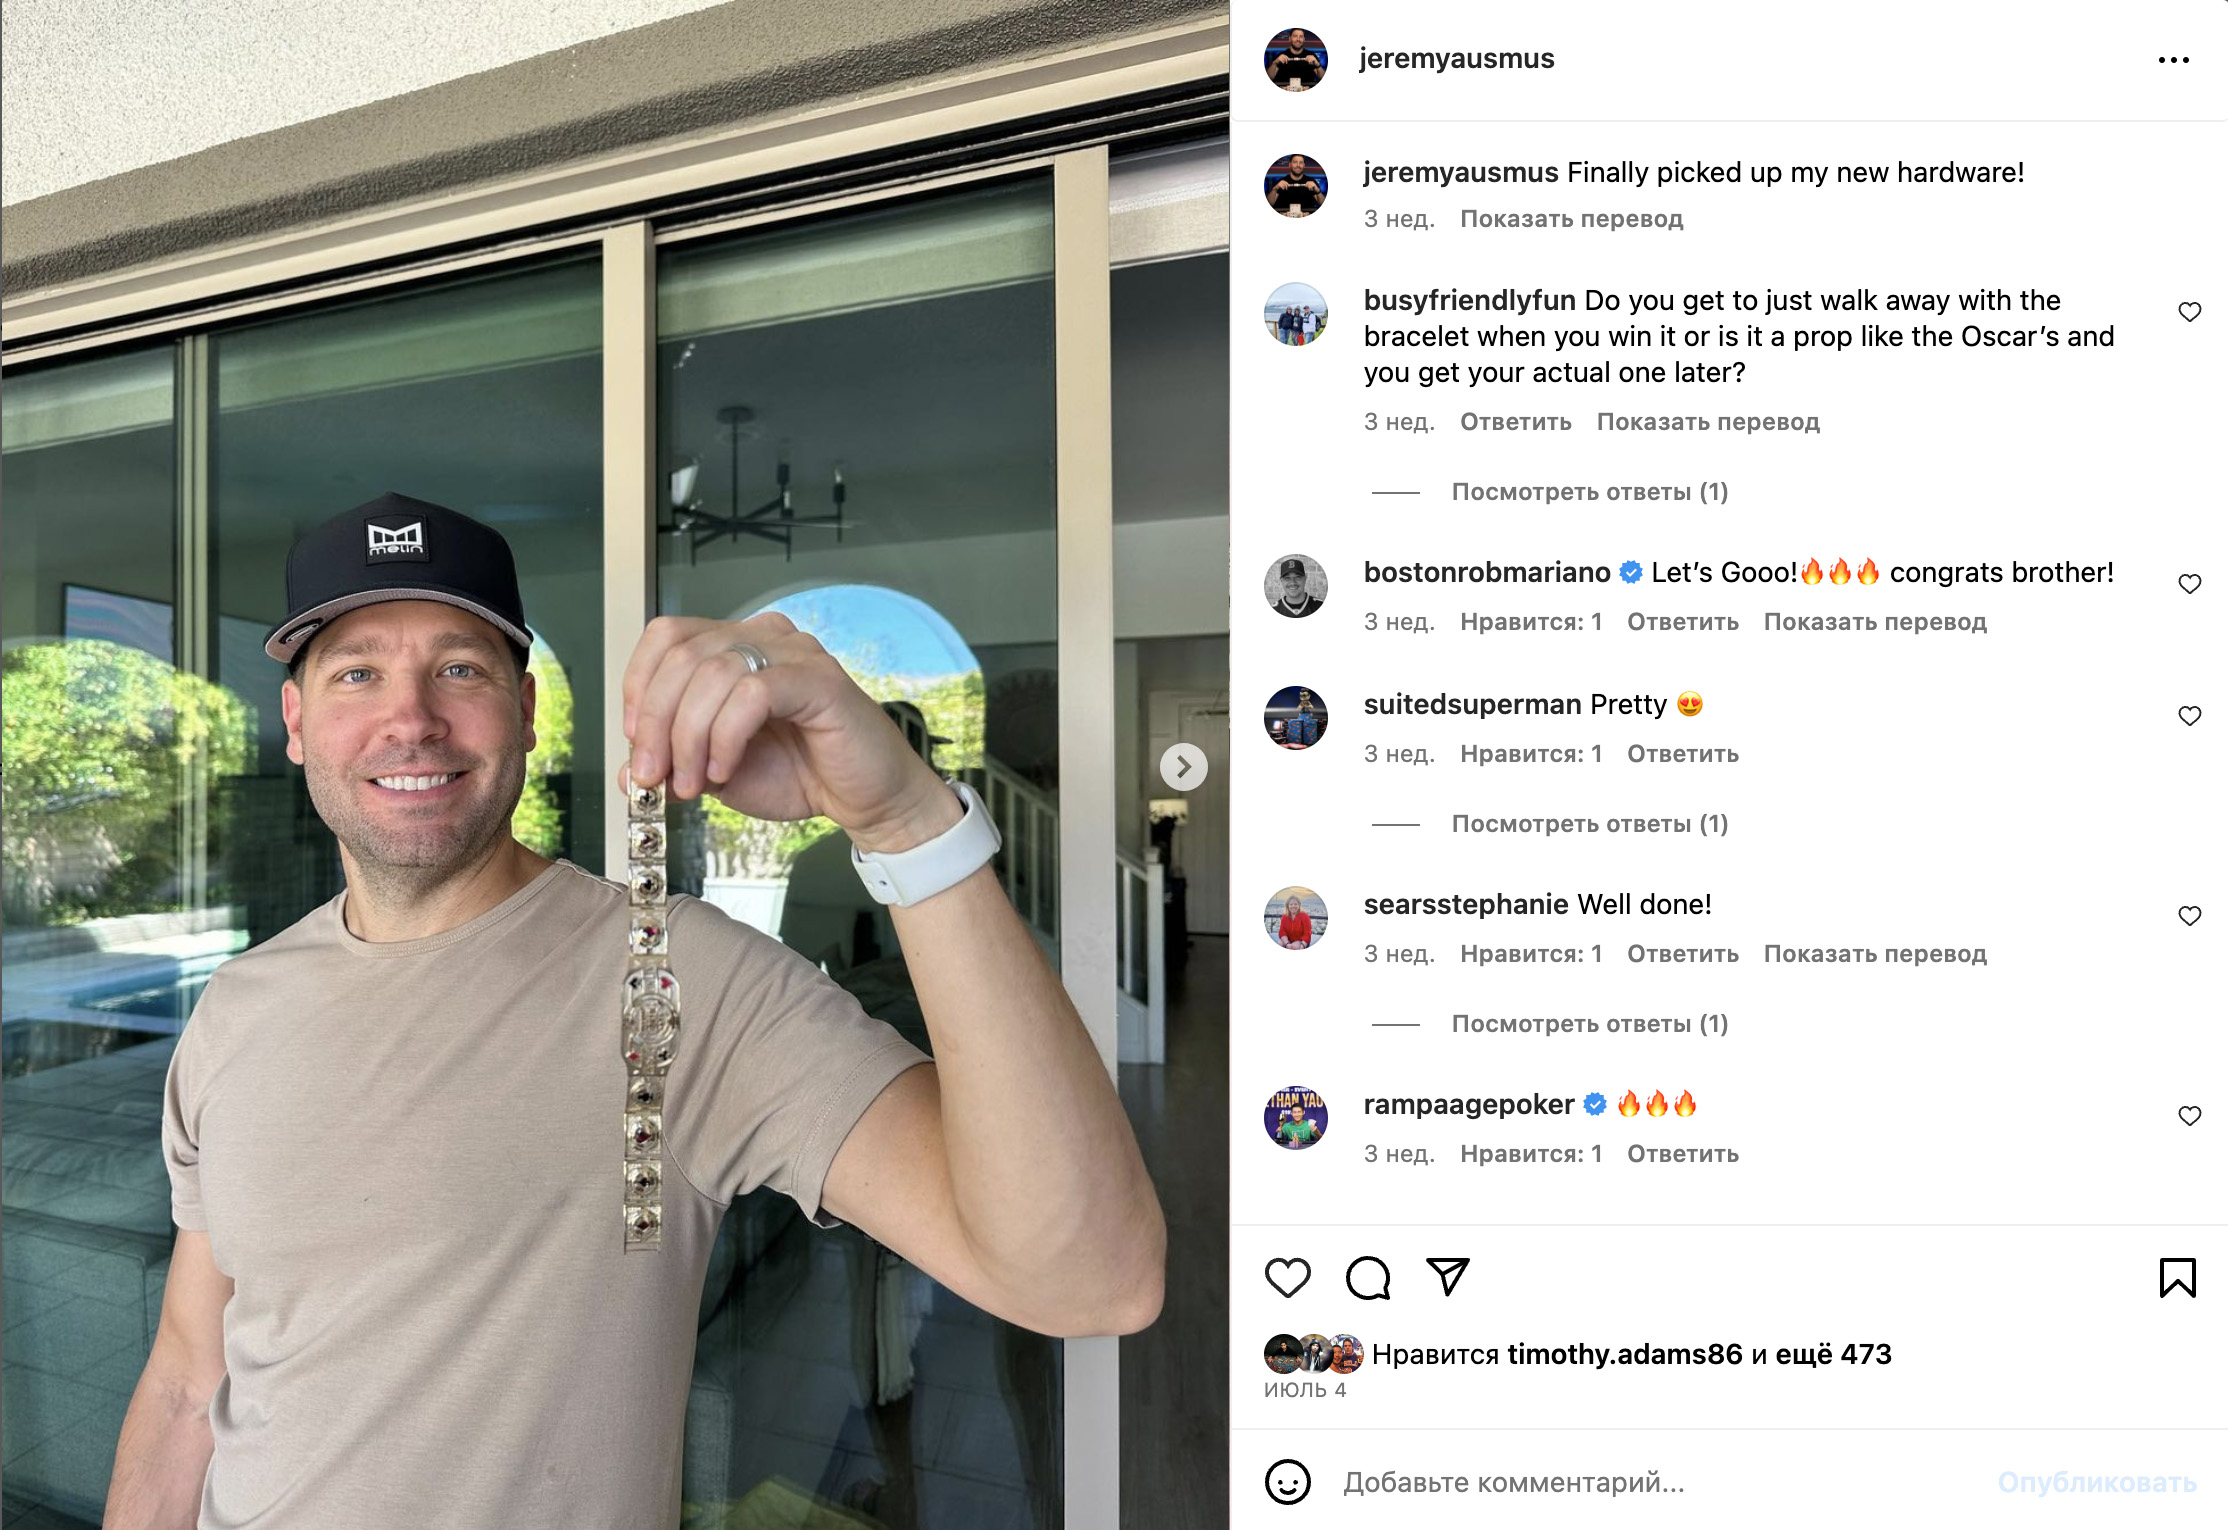Like bostonrobmariano's comment

2189,584
